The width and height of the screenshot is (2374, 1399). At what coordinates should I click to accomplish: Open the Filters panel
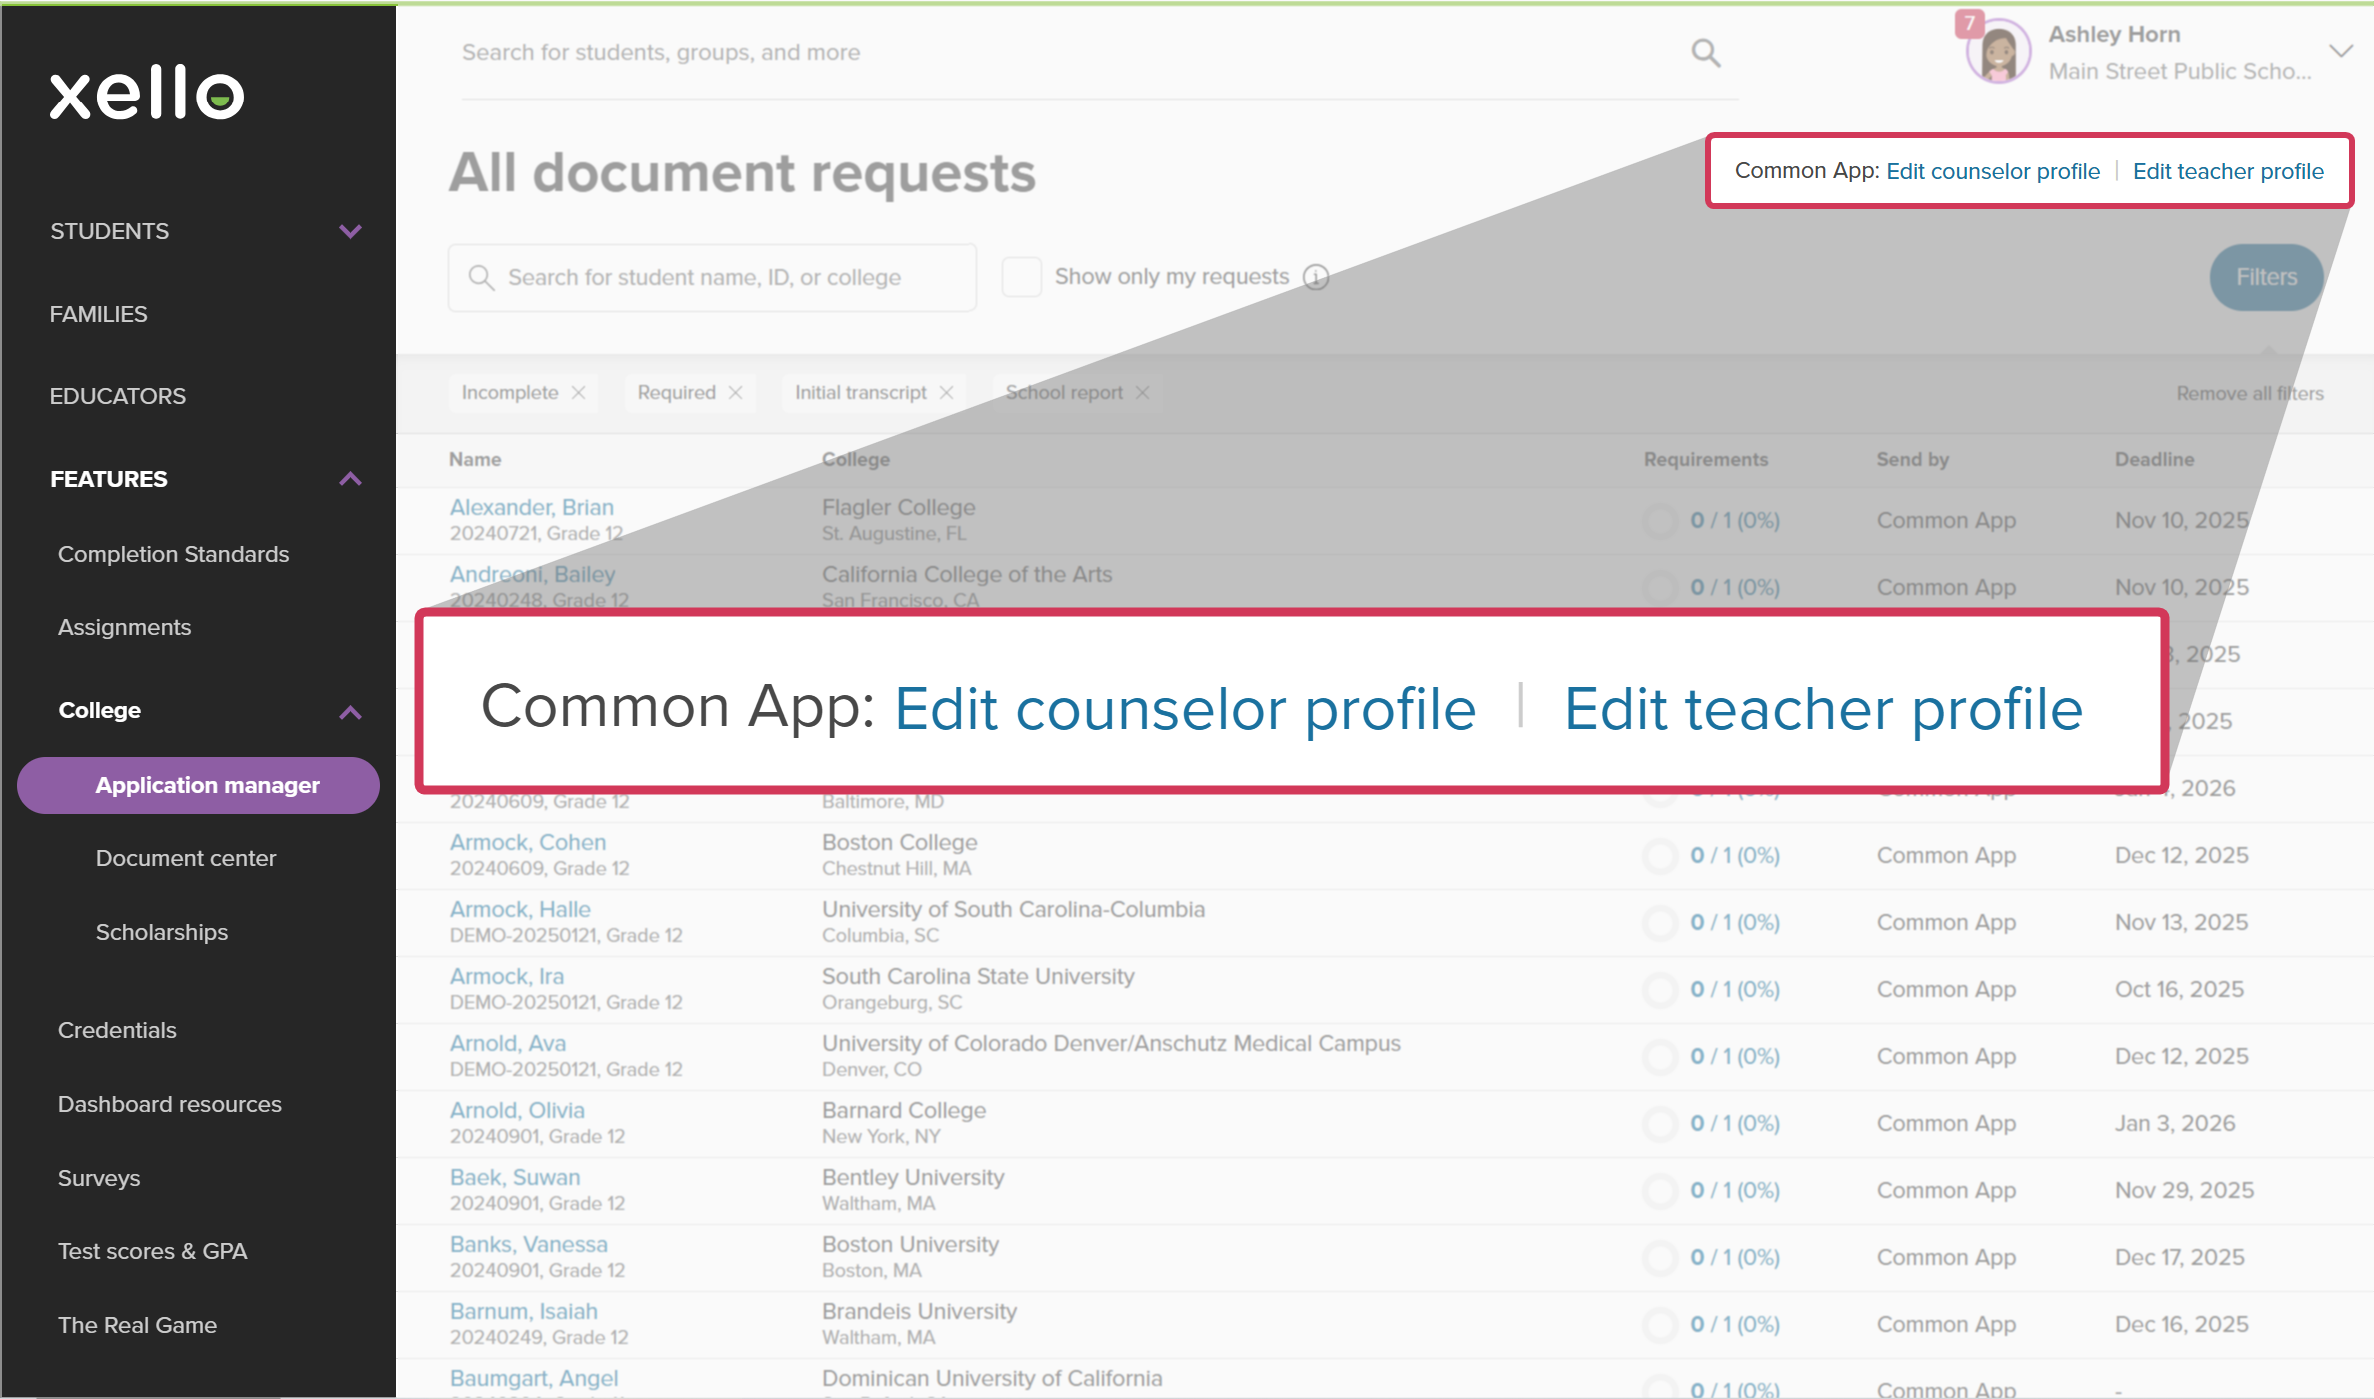pyautogui.click(x=2265, y=277)
